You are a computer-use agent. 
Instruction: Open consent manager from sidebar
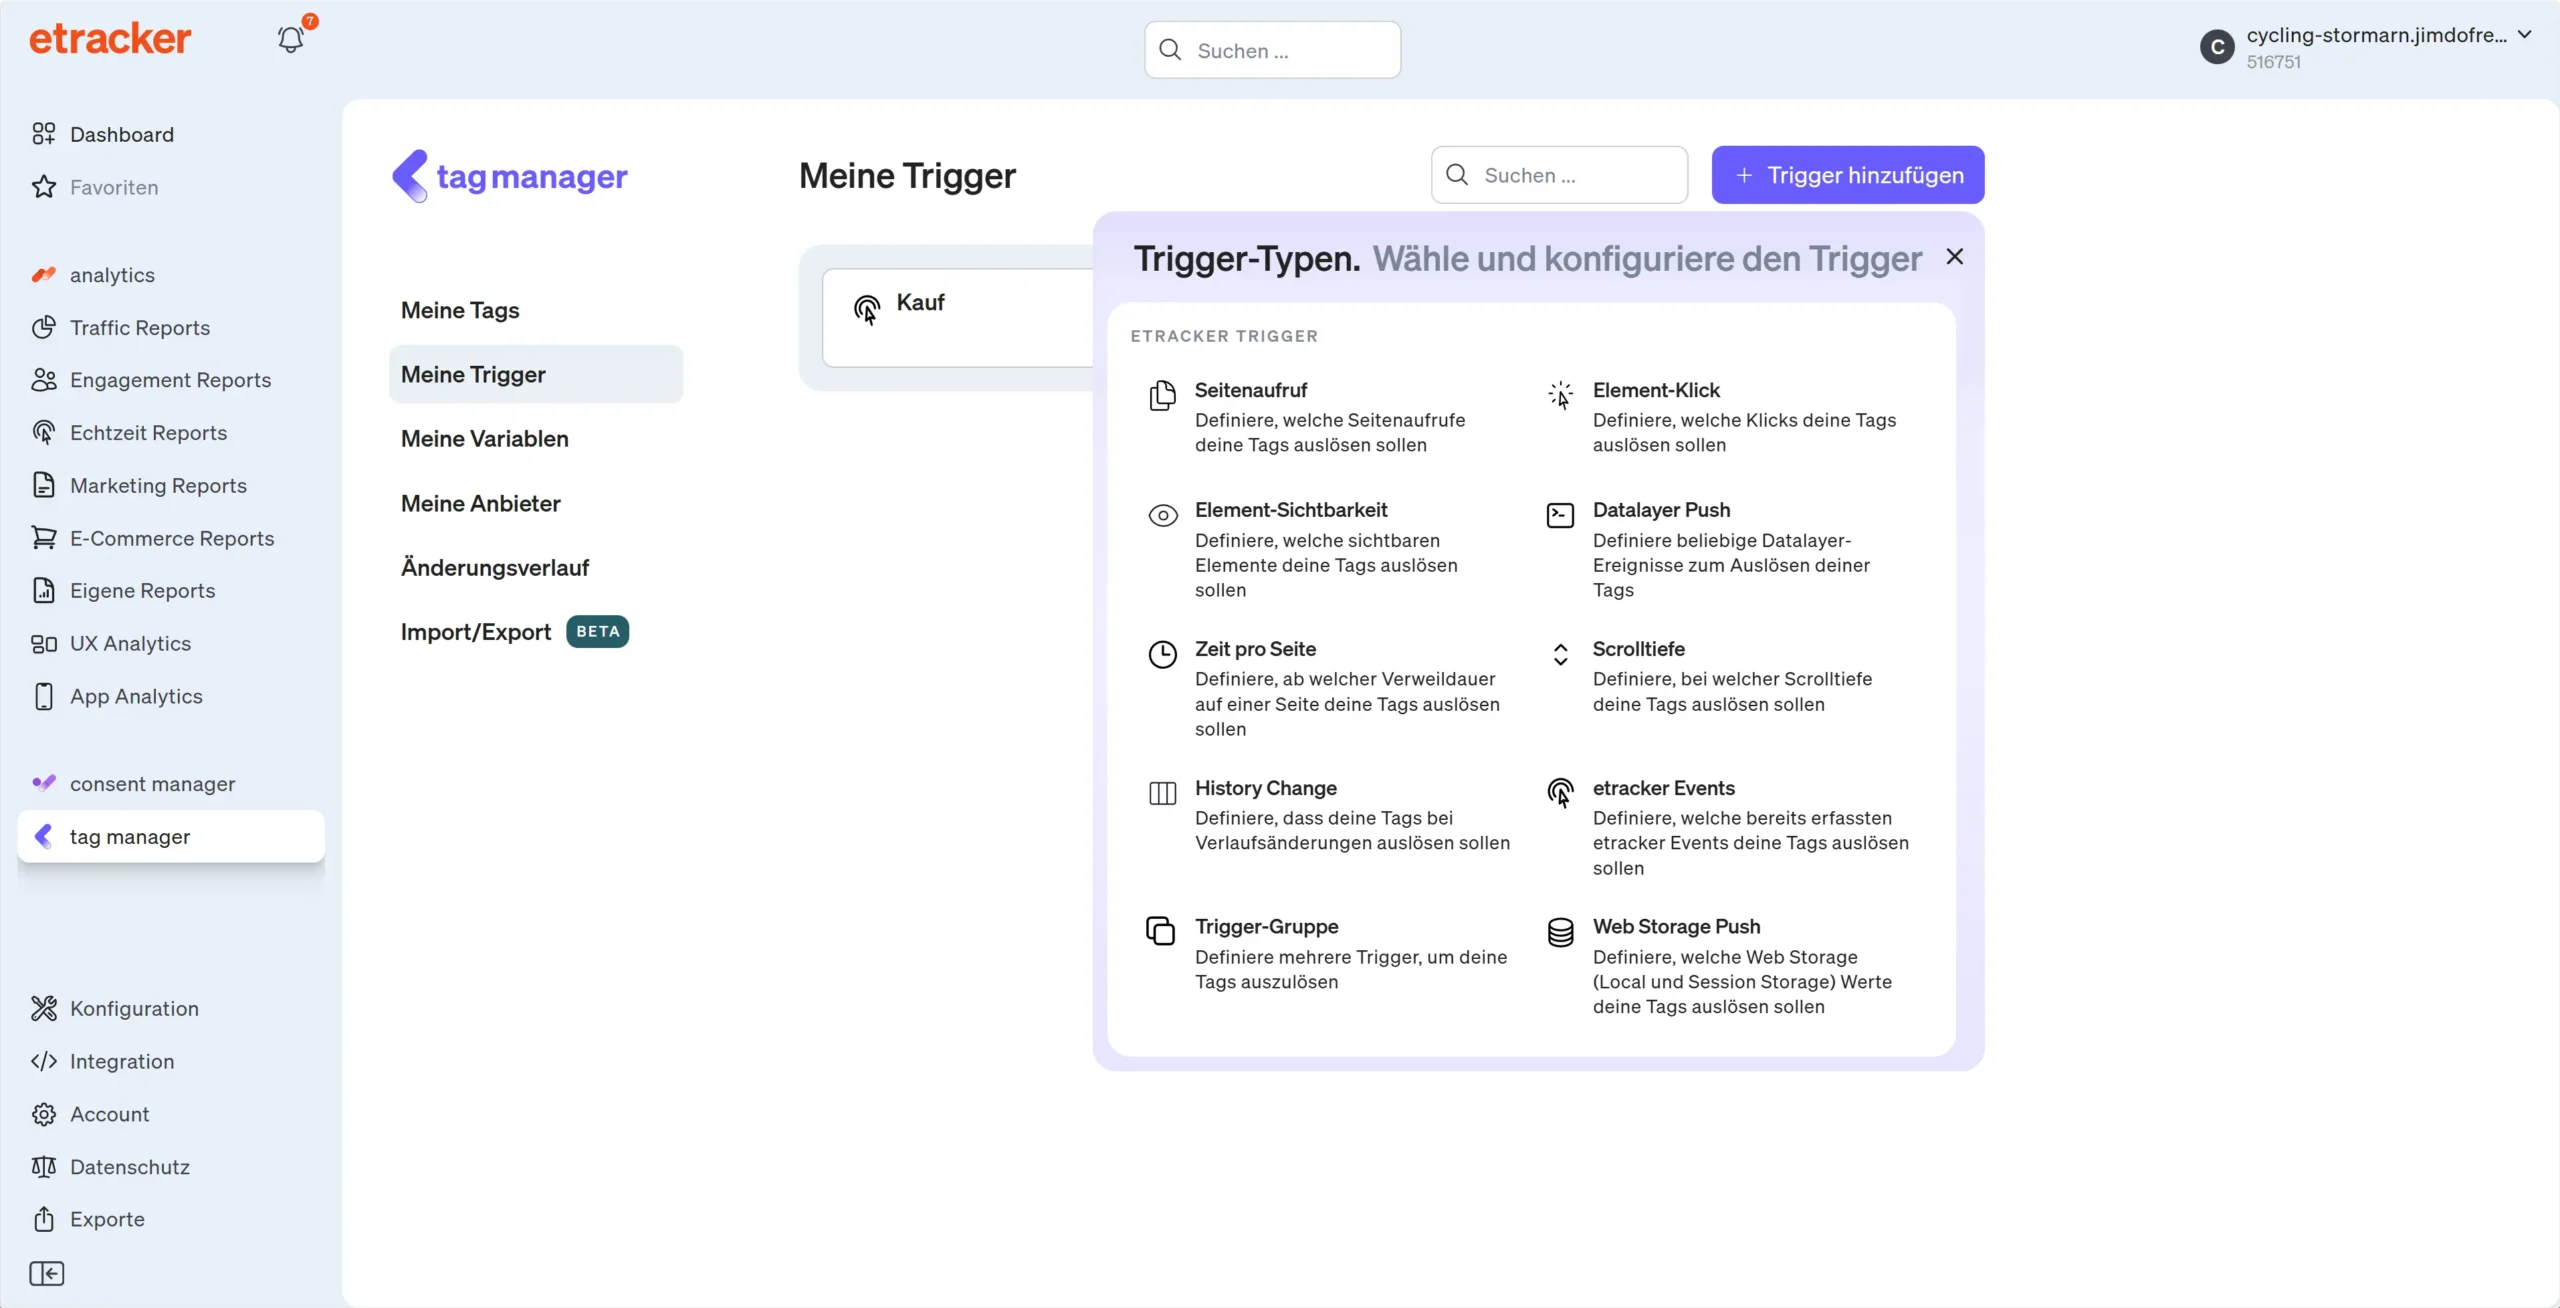tap(154, 783)
